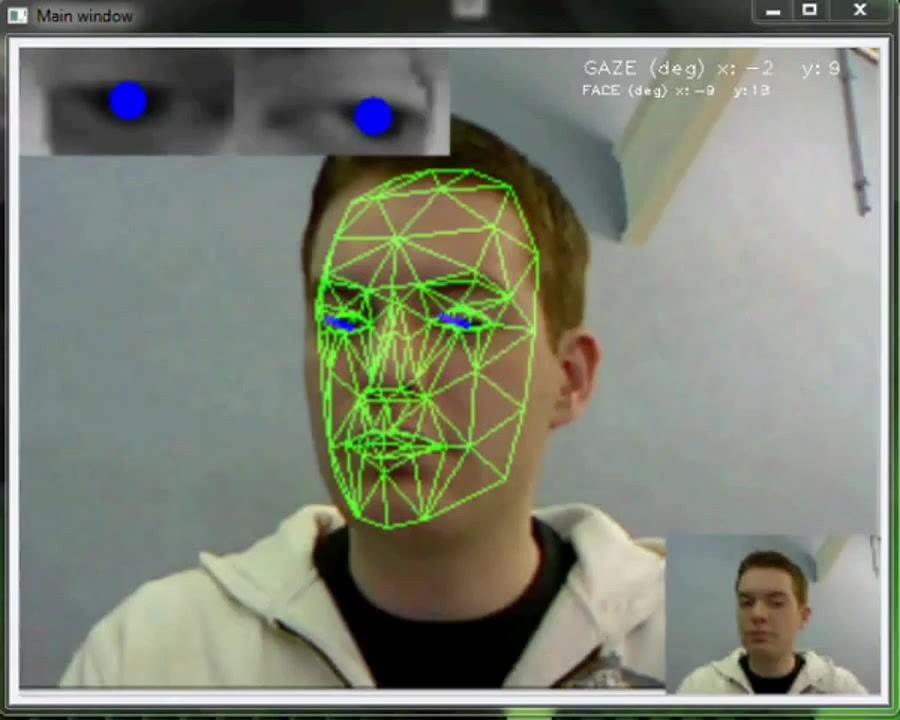Minimize the Main window
Viewport: 900px width, 720px height.
(x=772, y=11)
